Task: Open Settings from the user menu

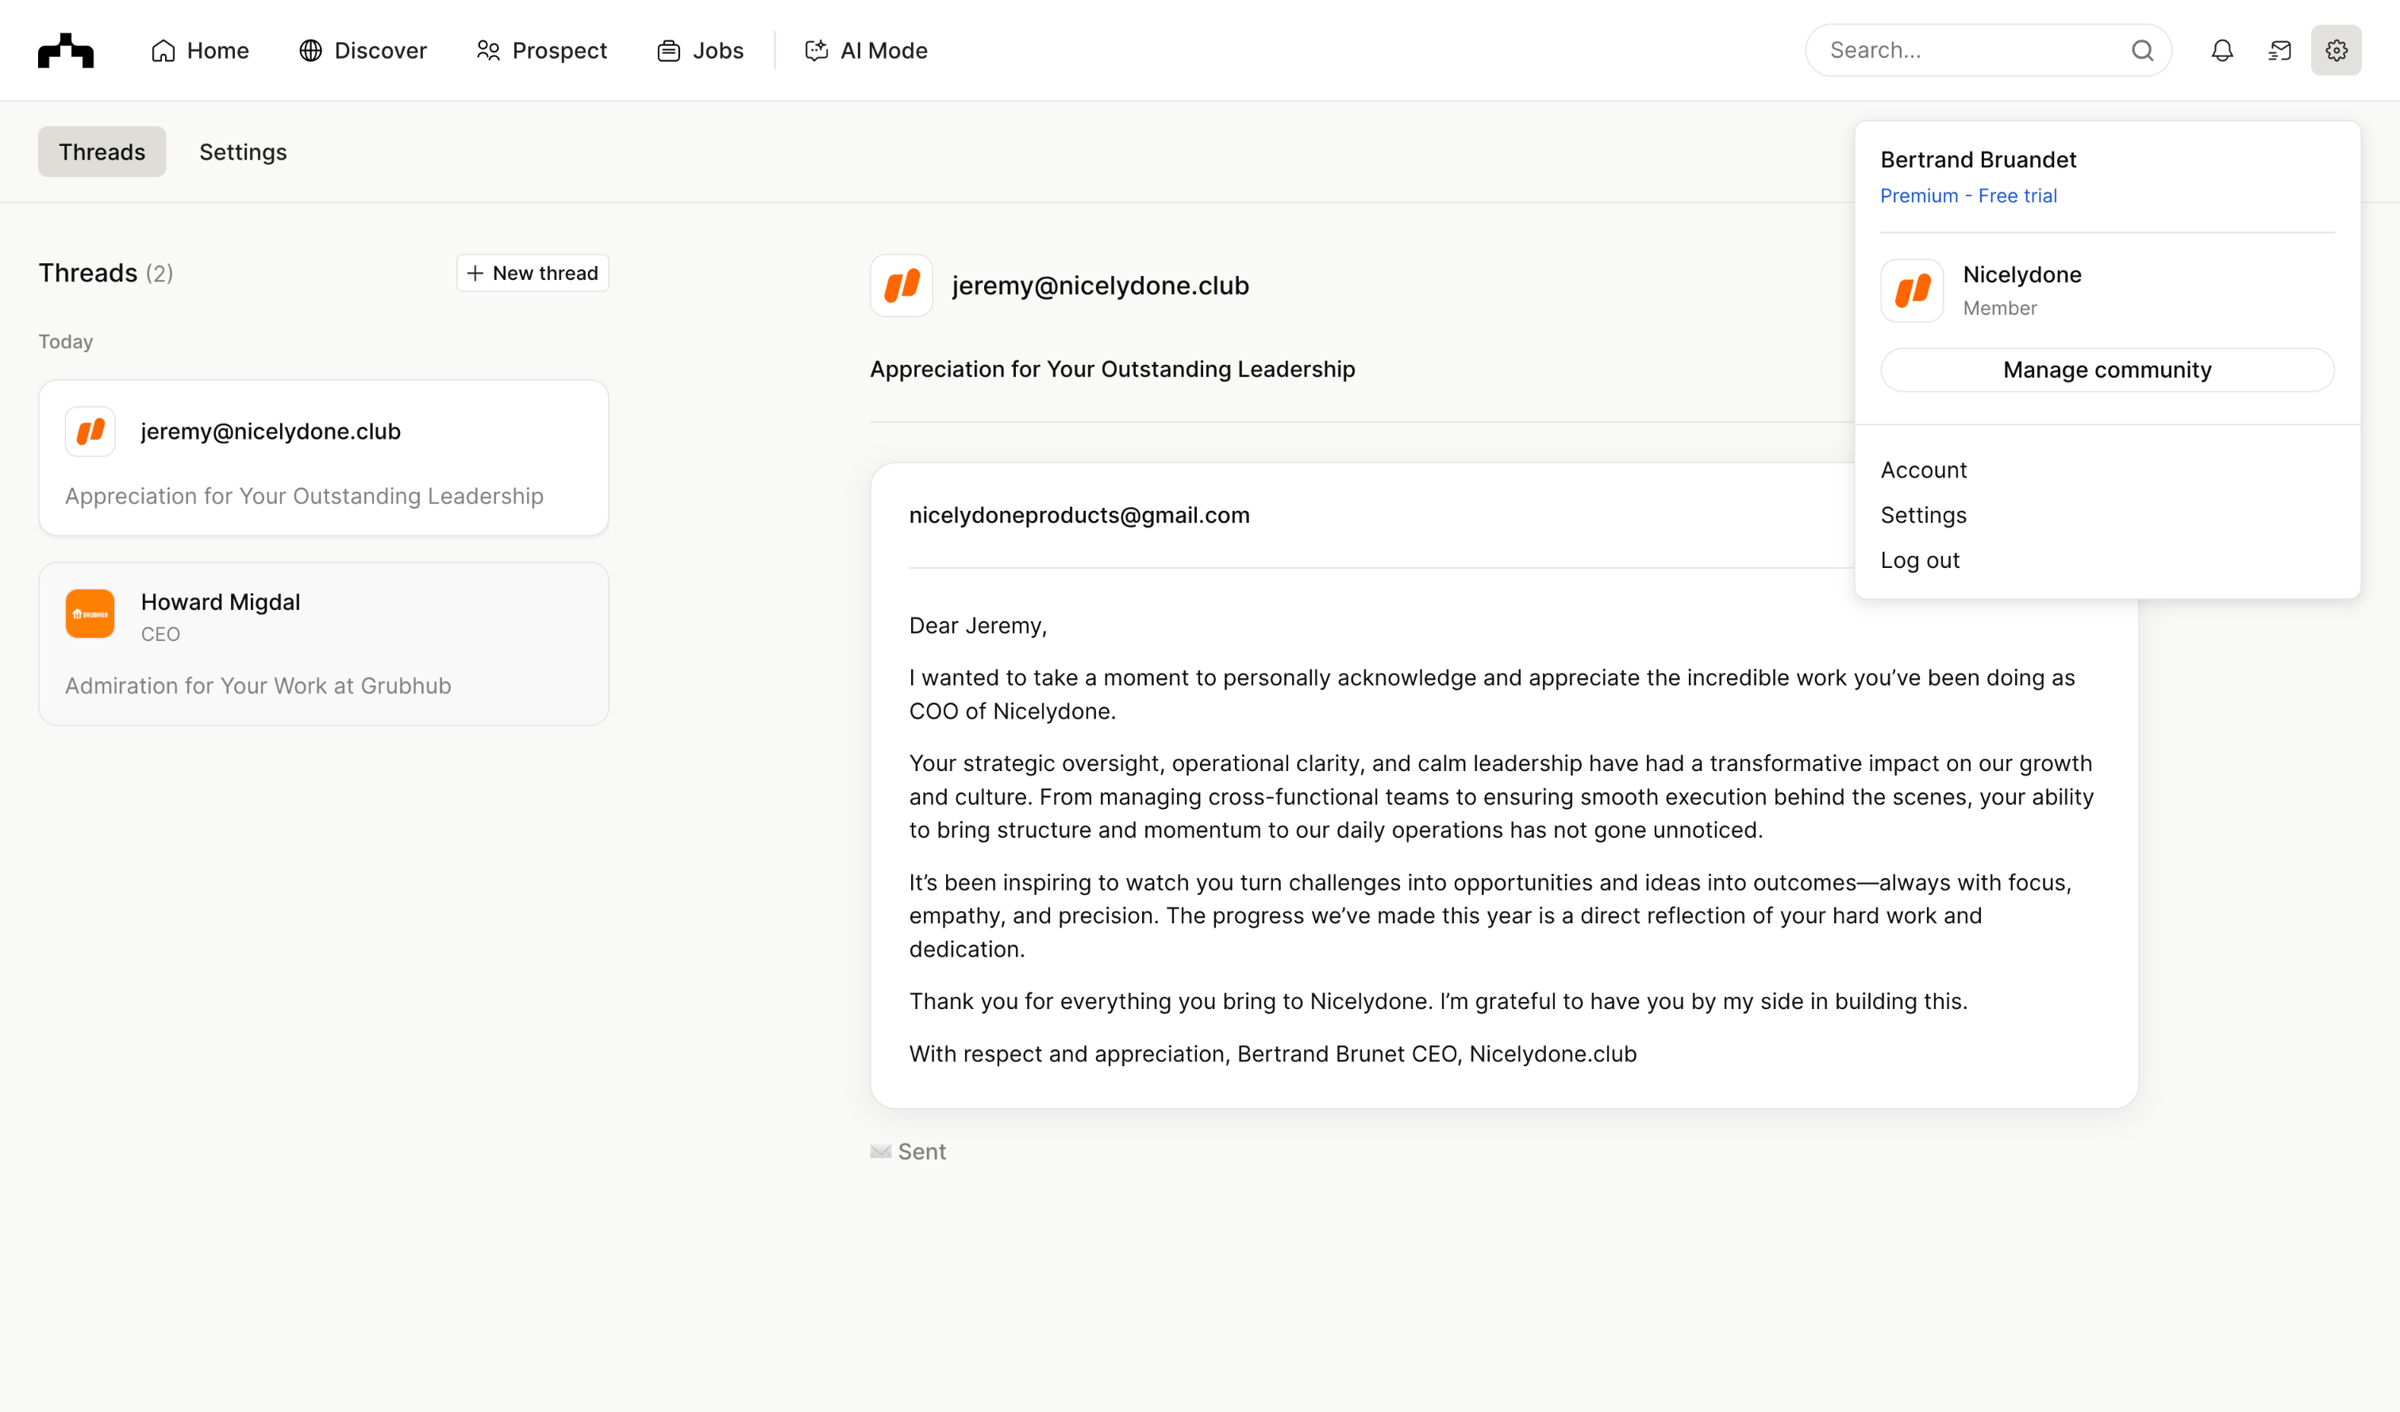Action: 1923,515
